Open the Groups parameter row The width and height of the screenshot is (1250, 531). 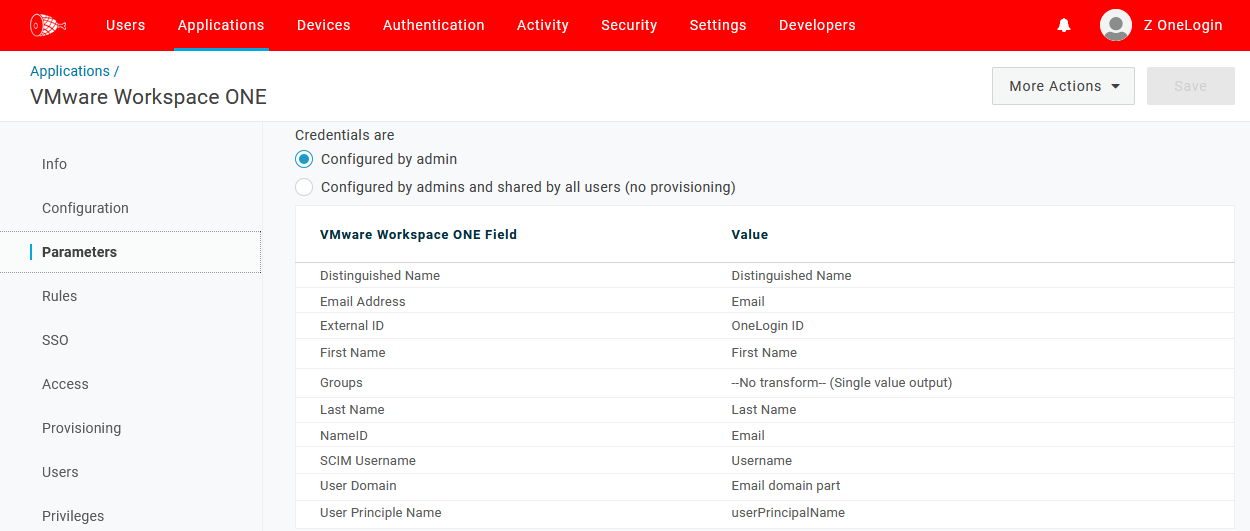coord(341,383)
